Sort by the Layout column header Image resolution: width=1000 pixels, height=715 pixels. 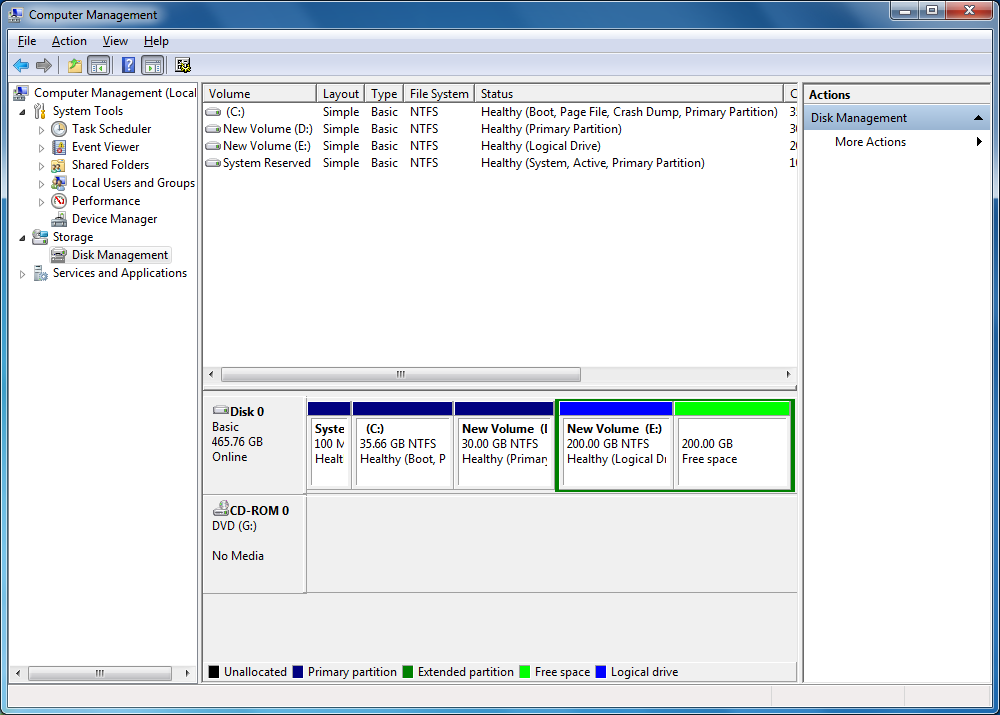pyautogui.click(x=341, y=94)
